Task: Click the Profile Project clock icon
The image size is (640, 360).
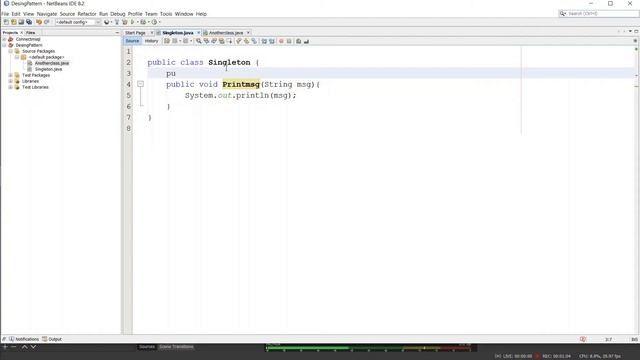Action: 154,22
